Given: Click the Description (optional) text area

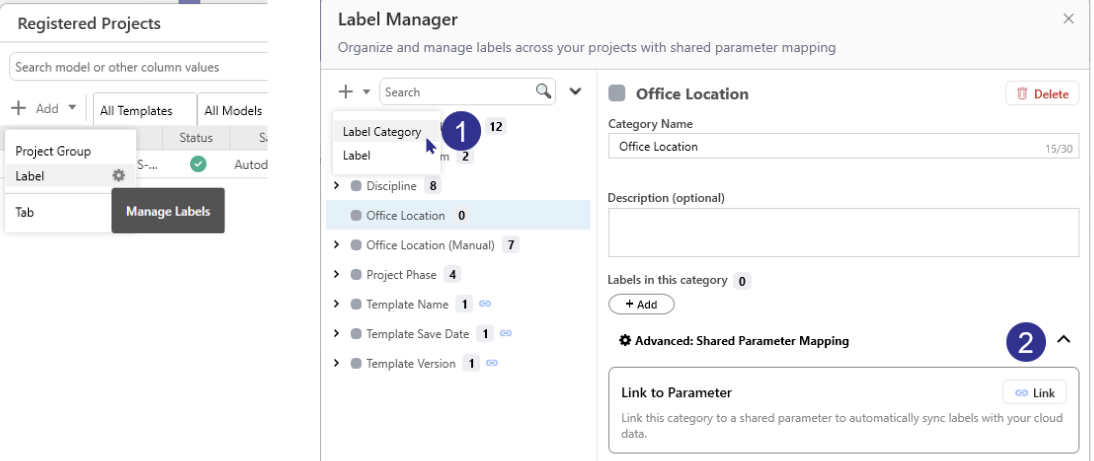Looking at the screenshot, I should pos(844,232).
